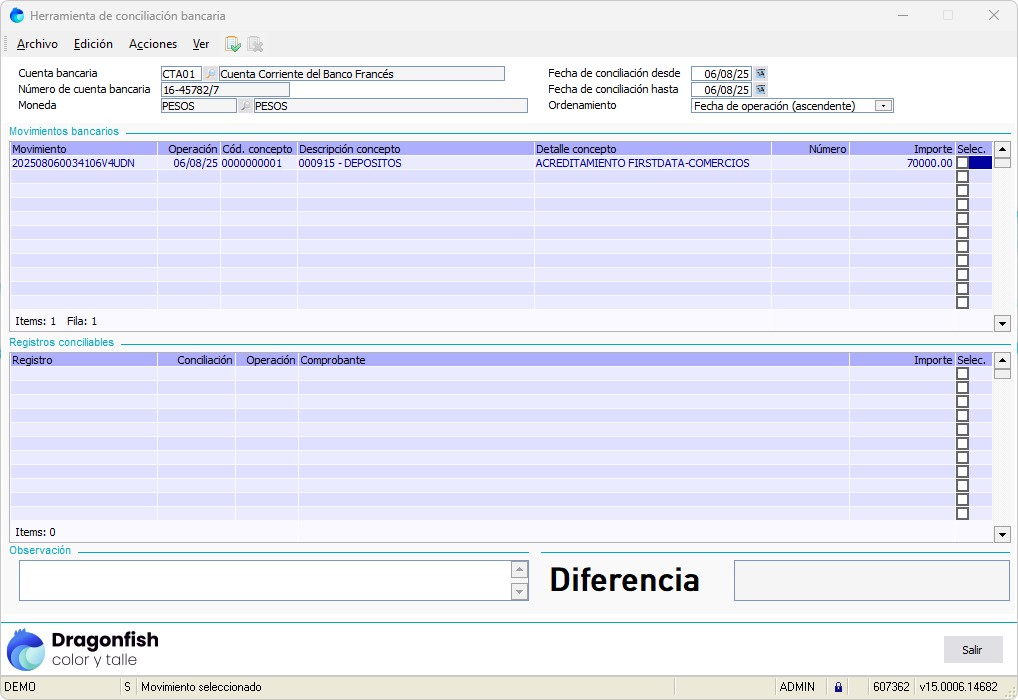Click the search icon beside Moneda field

[x=245, y=106]
